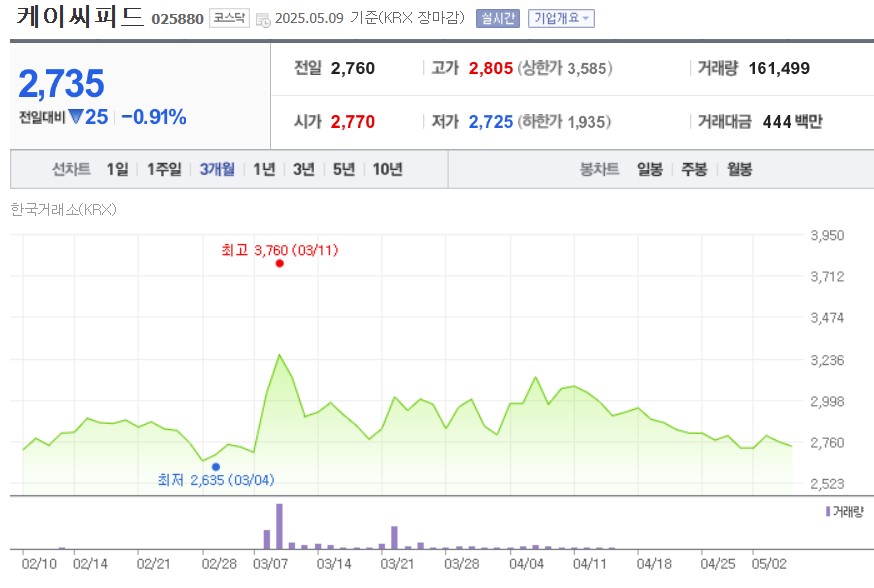
Task: Open the 기업개요 dropdown
Action: click(561, 18)
